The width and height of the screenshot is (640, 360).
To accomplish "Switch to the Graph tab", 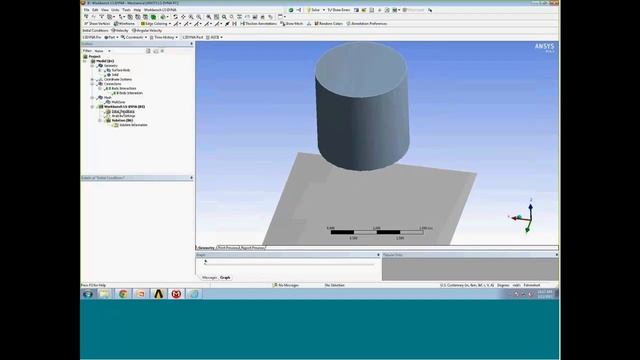I will [225, 278].
